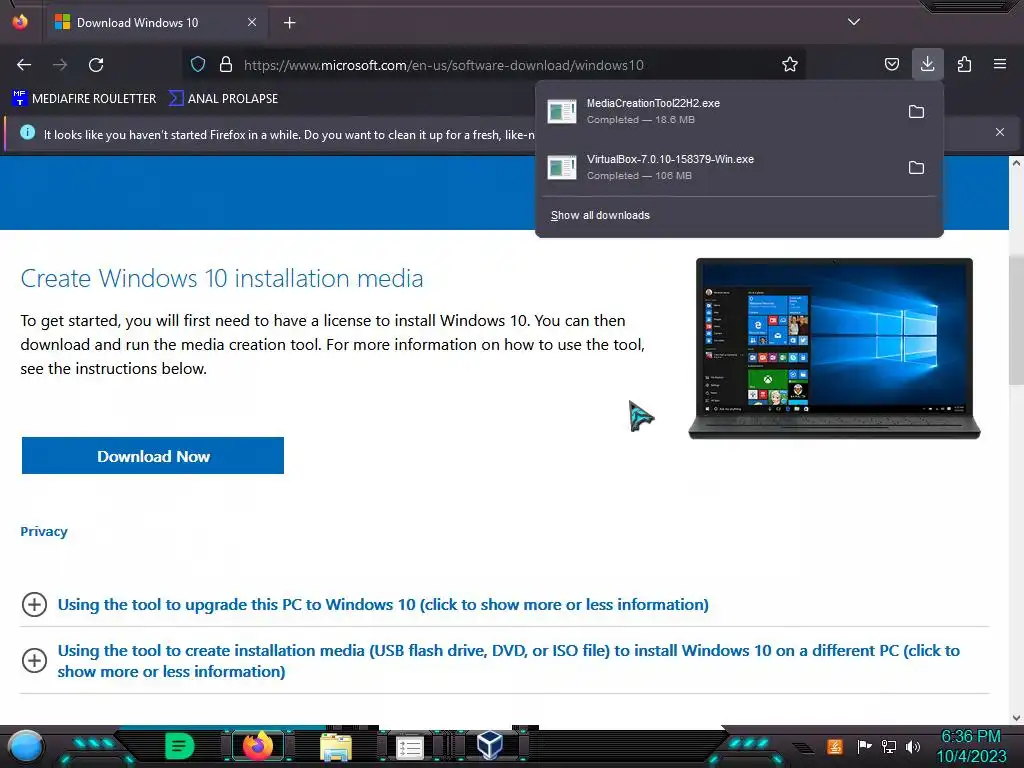Screen dimensions: 1024x768
Task: Click the Windows 10 laptop image
Action: tap(834, 348)
